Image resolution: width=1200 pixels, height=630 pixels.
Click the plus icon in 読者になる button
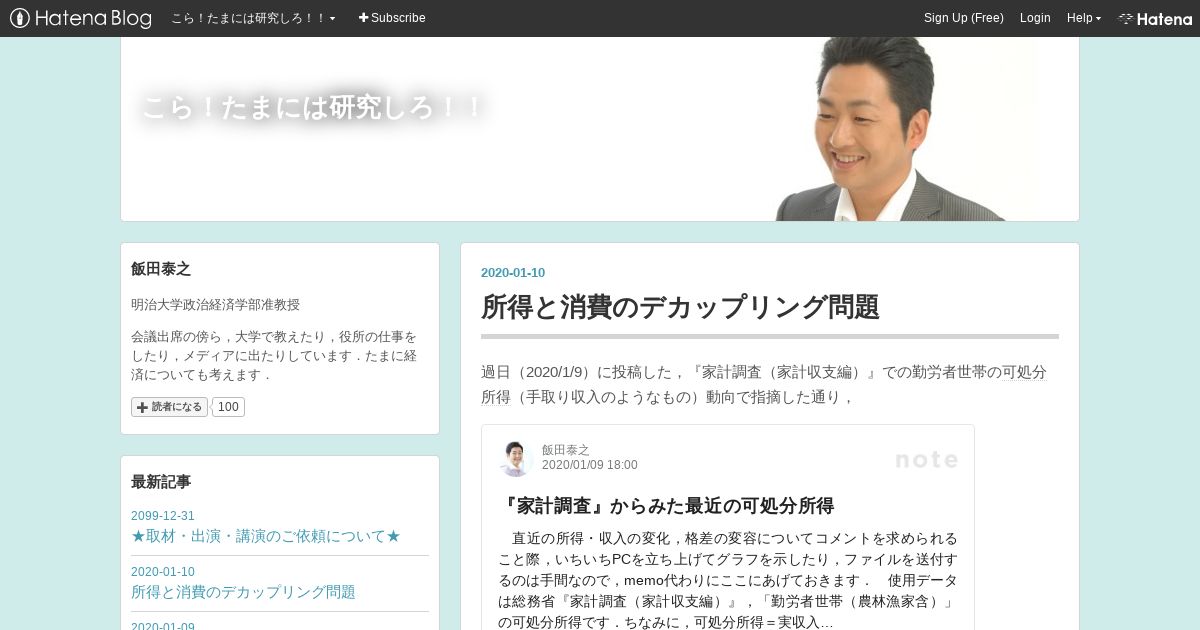[x=142, y=407]
